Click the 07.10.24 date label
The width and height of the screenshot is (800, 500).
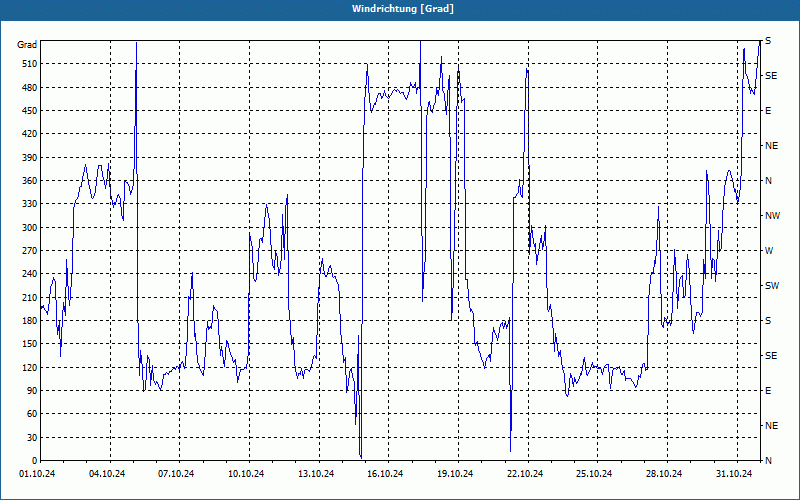click(176, 474)
